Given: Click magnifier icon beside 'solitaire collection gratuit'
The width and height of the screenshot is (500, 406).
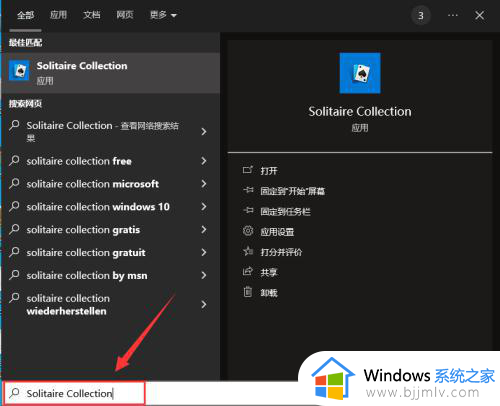Looking at the screenshot, I should (x=14, y=252).
